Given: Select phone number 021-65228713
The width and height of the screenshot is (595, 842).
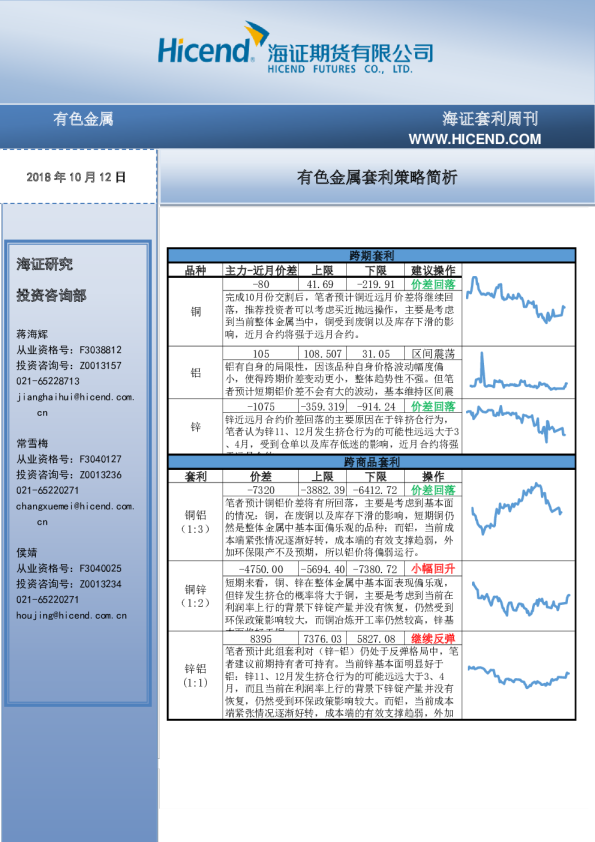Looking at the screenshot, I should point(48,381).
